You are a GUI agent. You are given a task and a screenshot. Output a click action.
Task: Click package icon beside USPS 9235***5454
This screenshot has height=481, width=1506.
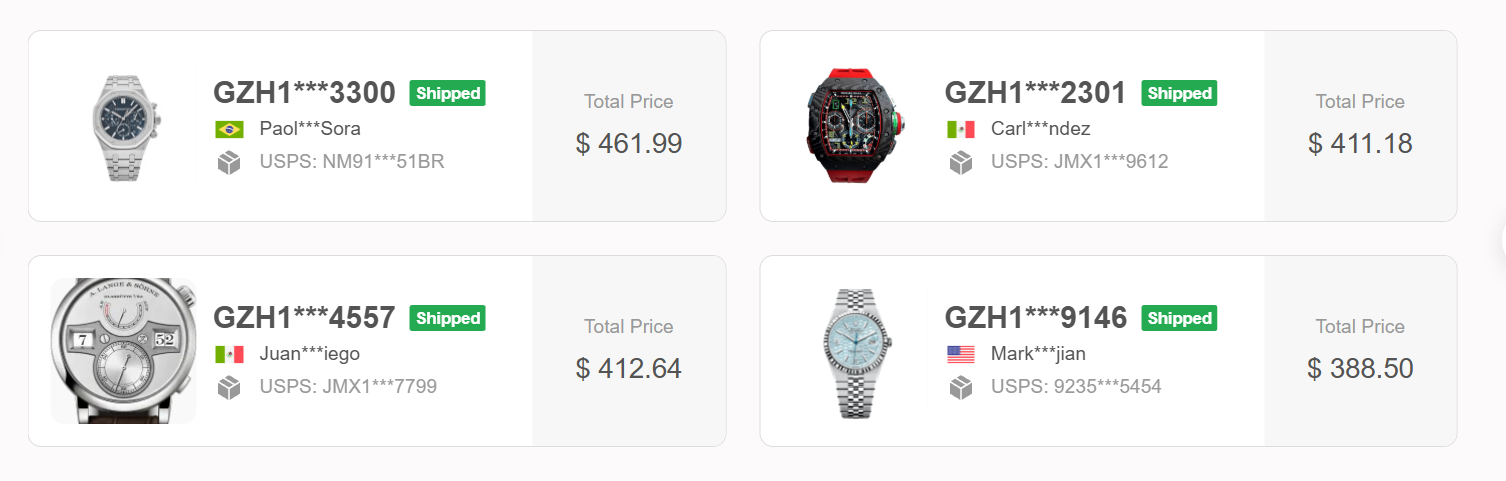click(961, 387)
